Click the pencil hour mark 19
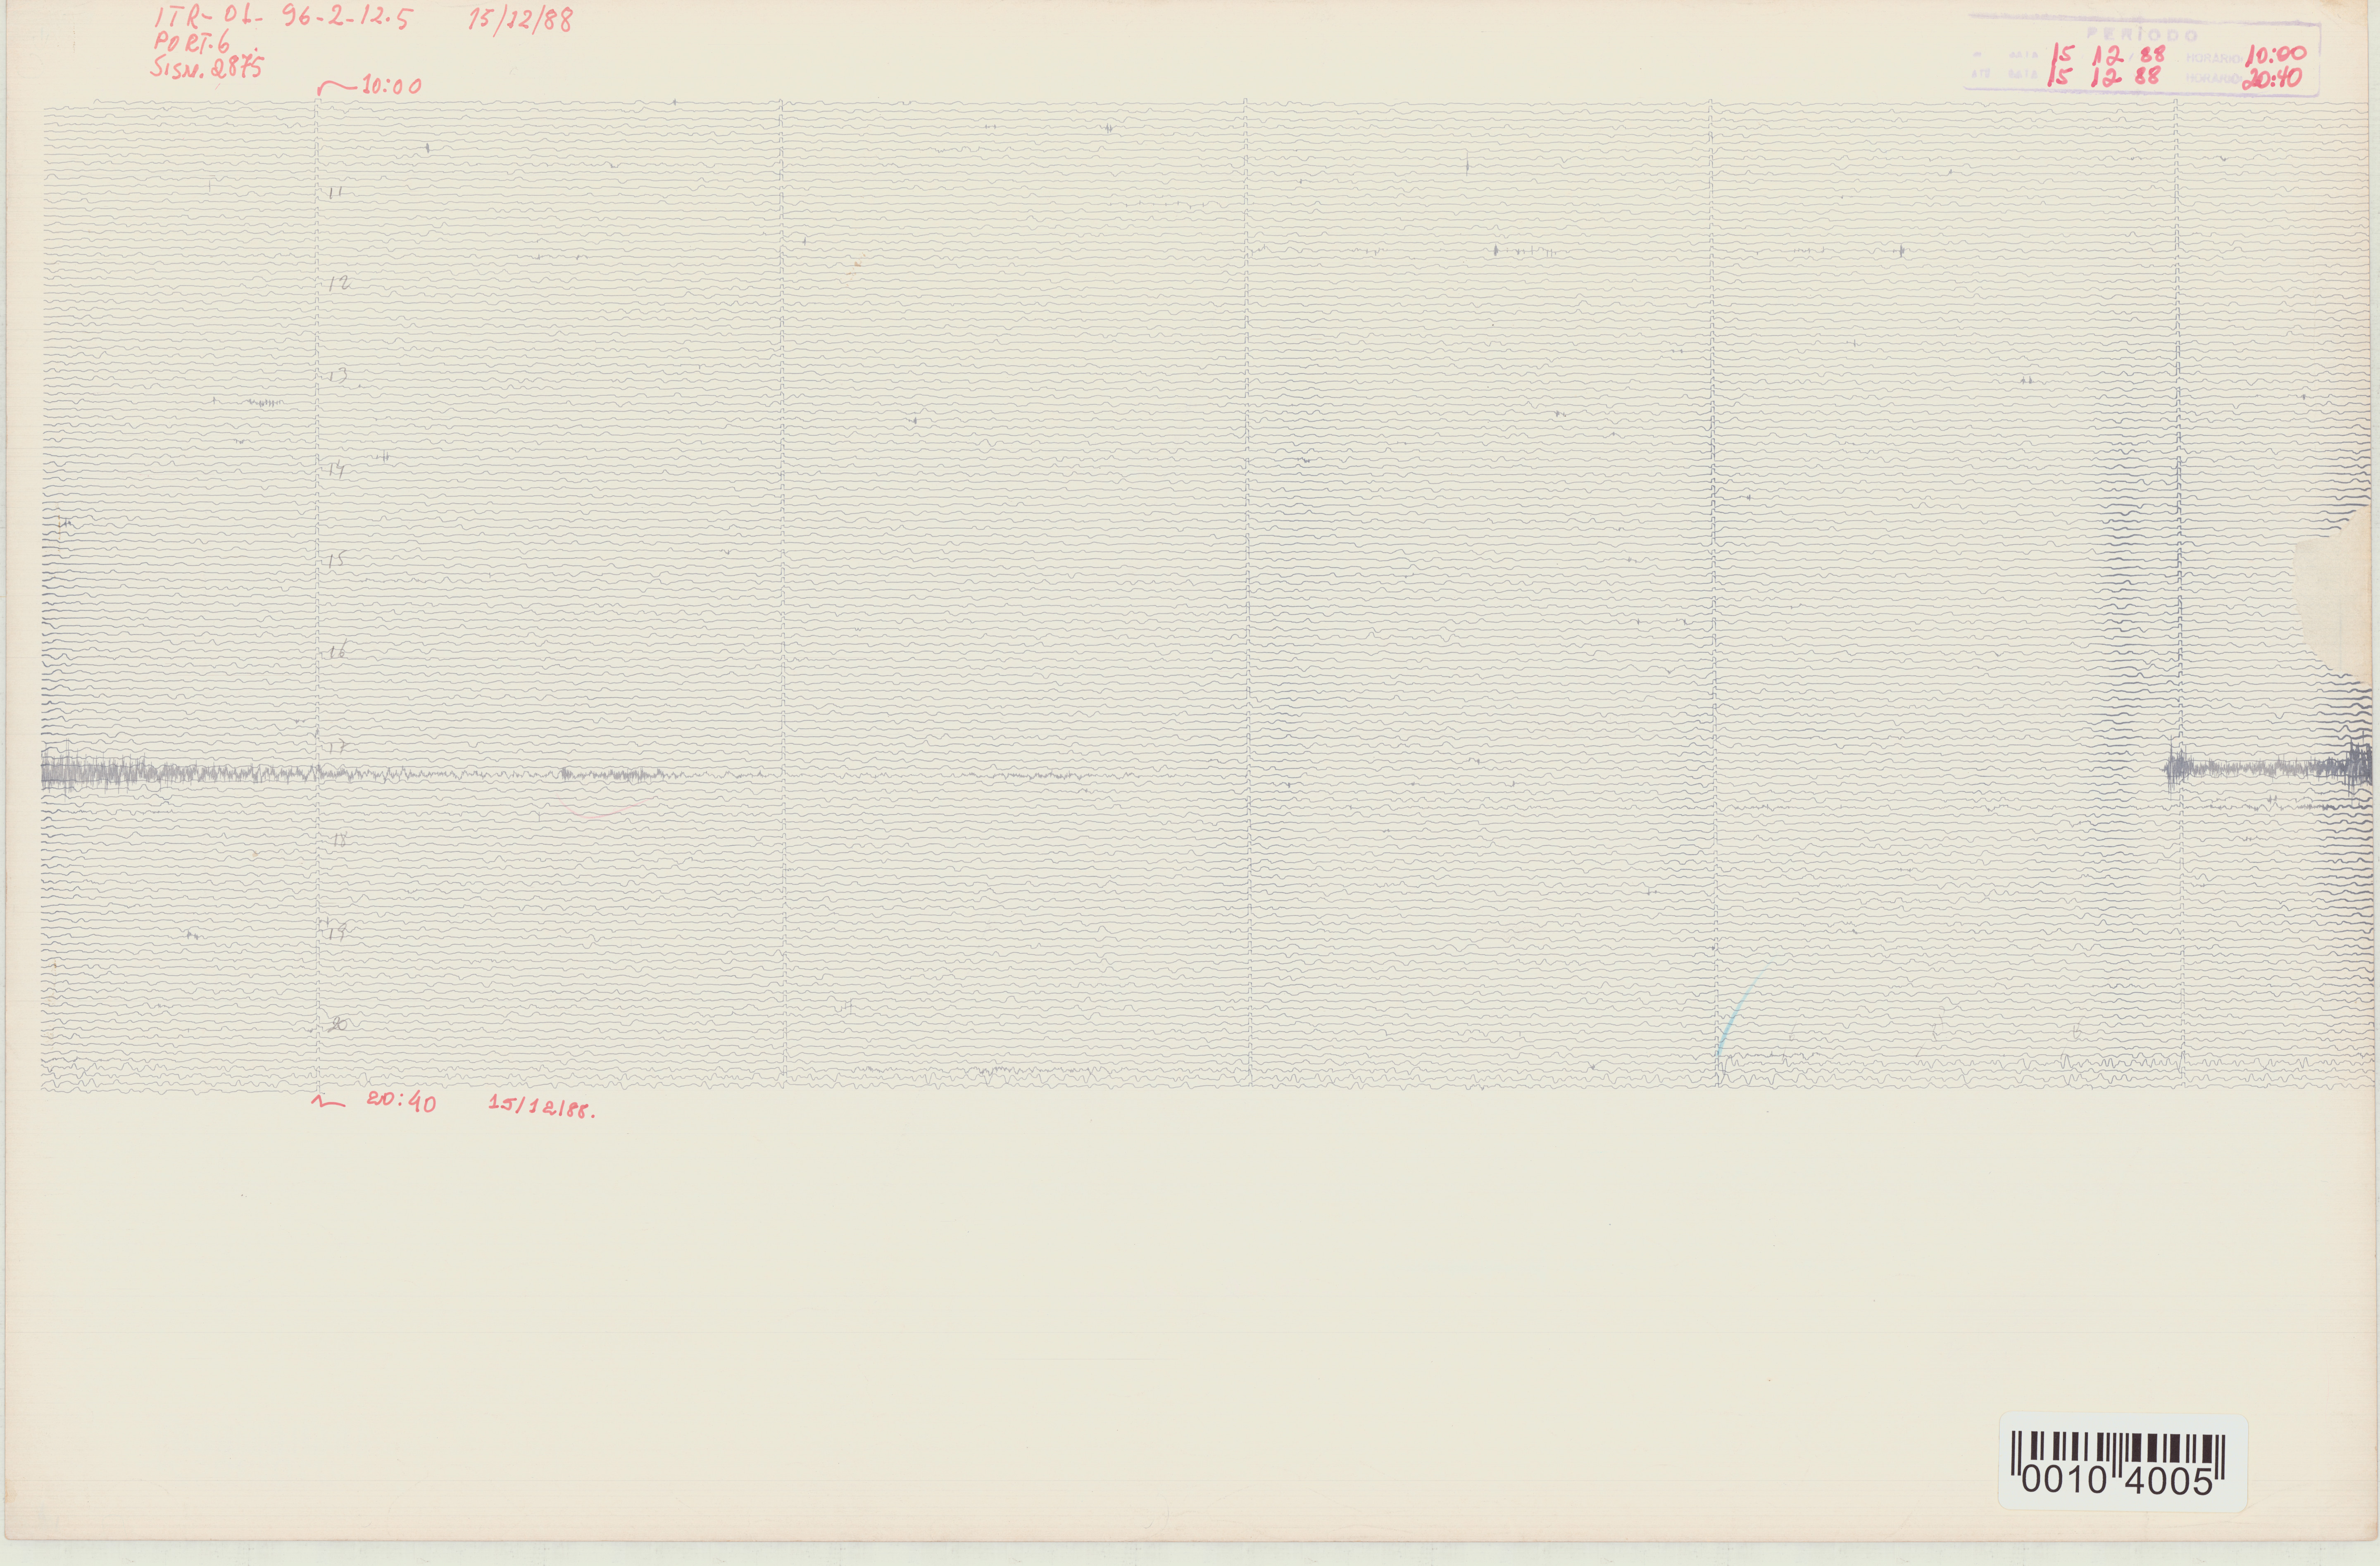The width and height of the screenshot is (2380, 1566). pyautogui.click(x=337, y=932)
